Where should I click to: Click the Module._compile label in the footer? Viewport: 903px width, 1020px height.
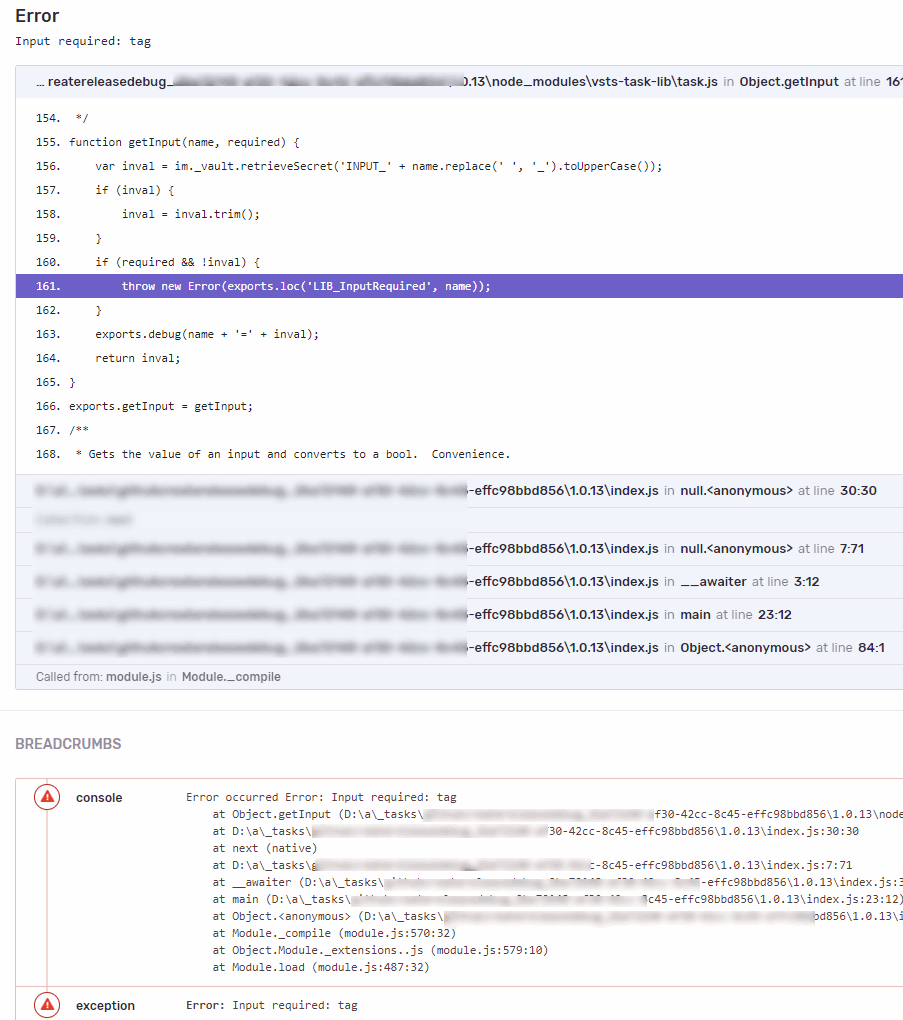(231, 677)
